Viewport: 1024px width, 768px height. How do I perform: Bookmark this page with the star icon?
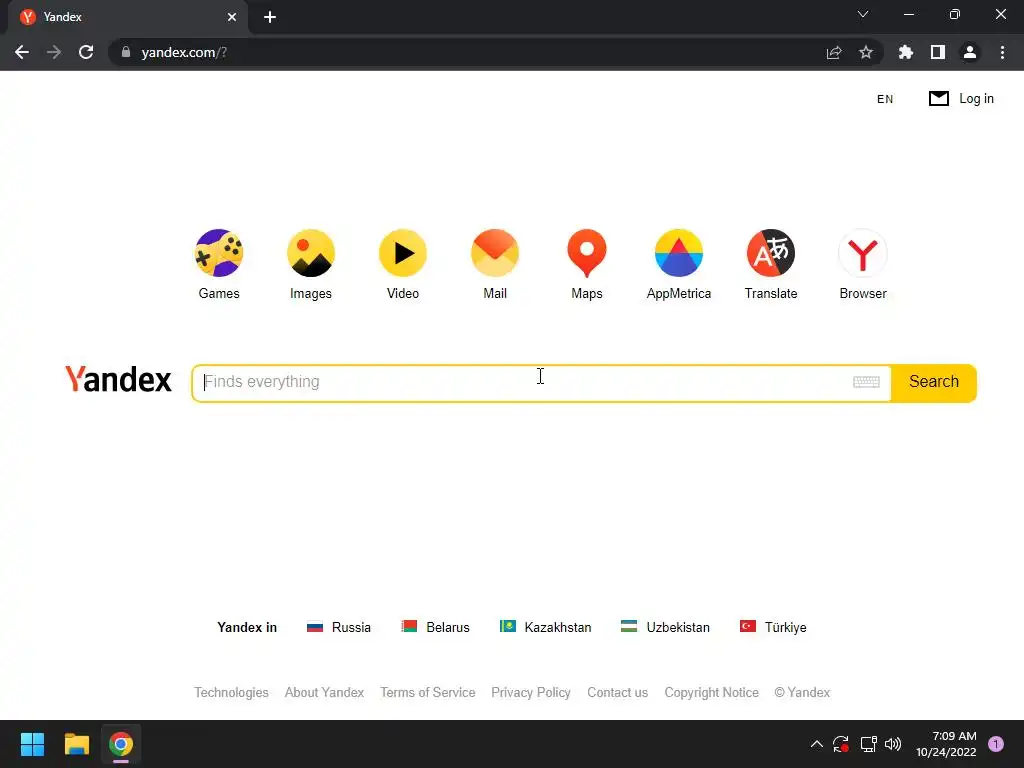click(866, 52)
